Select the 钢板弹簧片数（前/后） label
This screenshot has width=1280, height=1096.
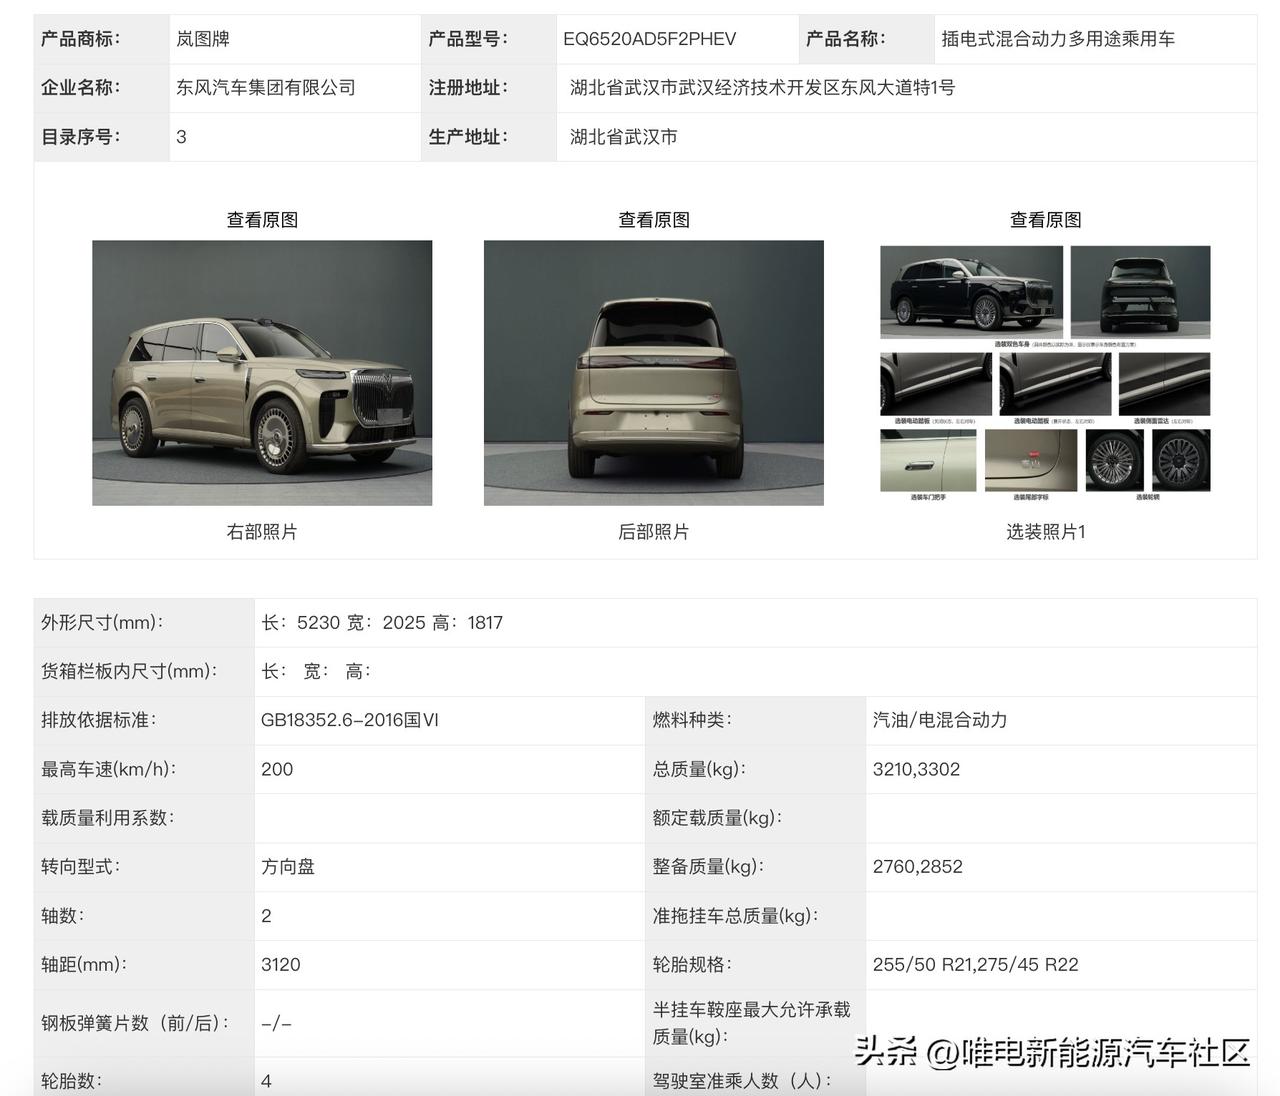pyautogui.click(x=135, y=1024)
